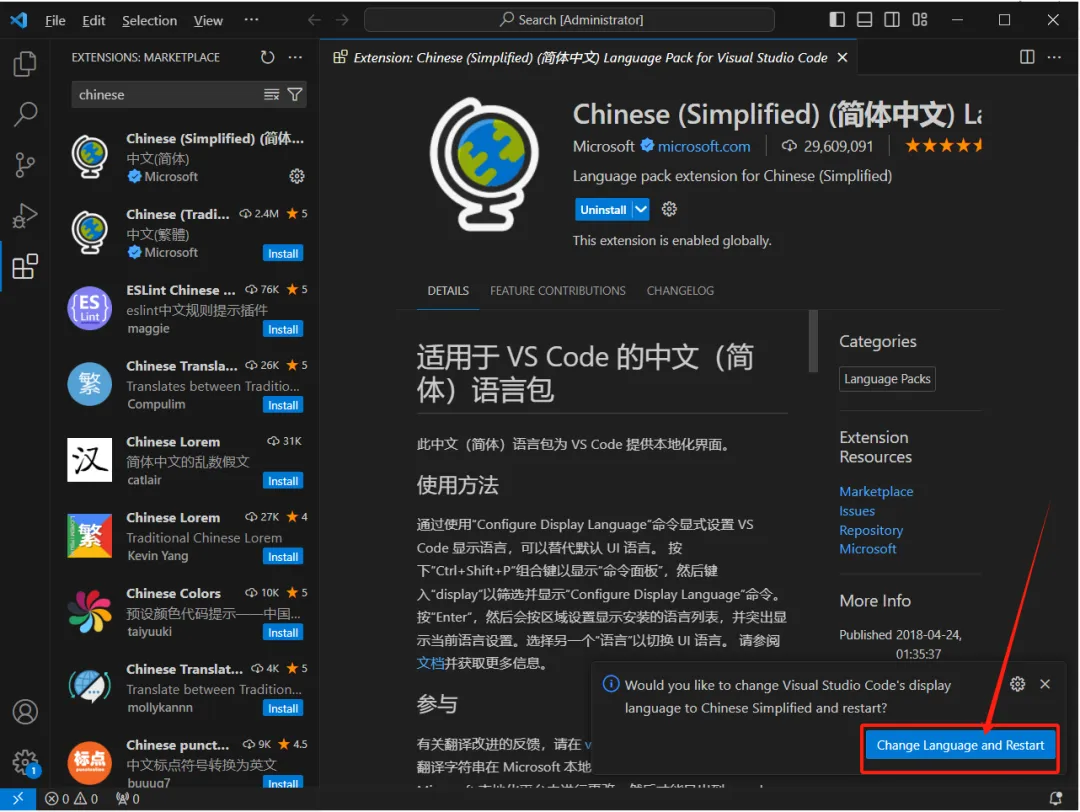
Task: Open the Source Control view
Action: coord(25,165)
